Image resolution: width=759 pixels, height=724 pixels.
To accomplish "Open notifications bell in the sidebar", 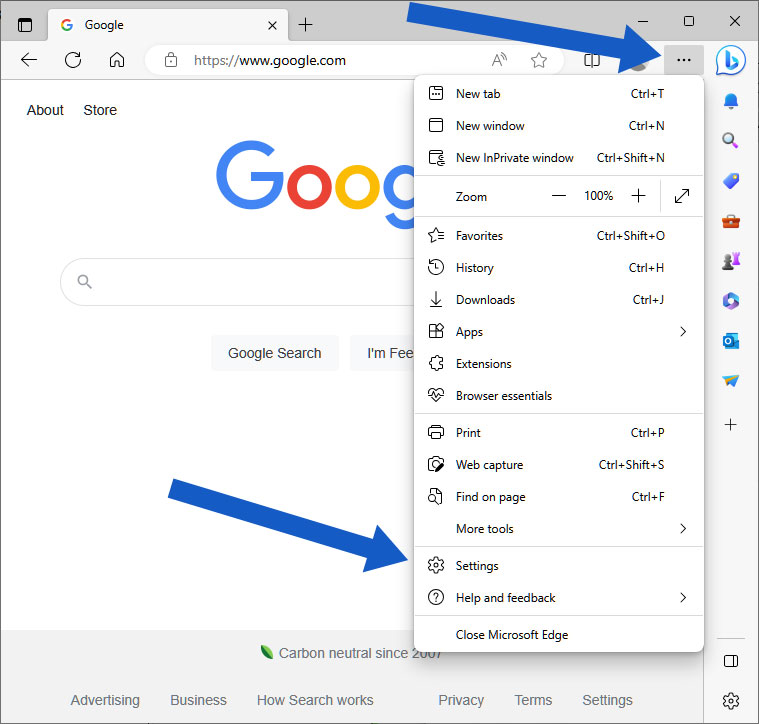I will click(x=731, y=101).
